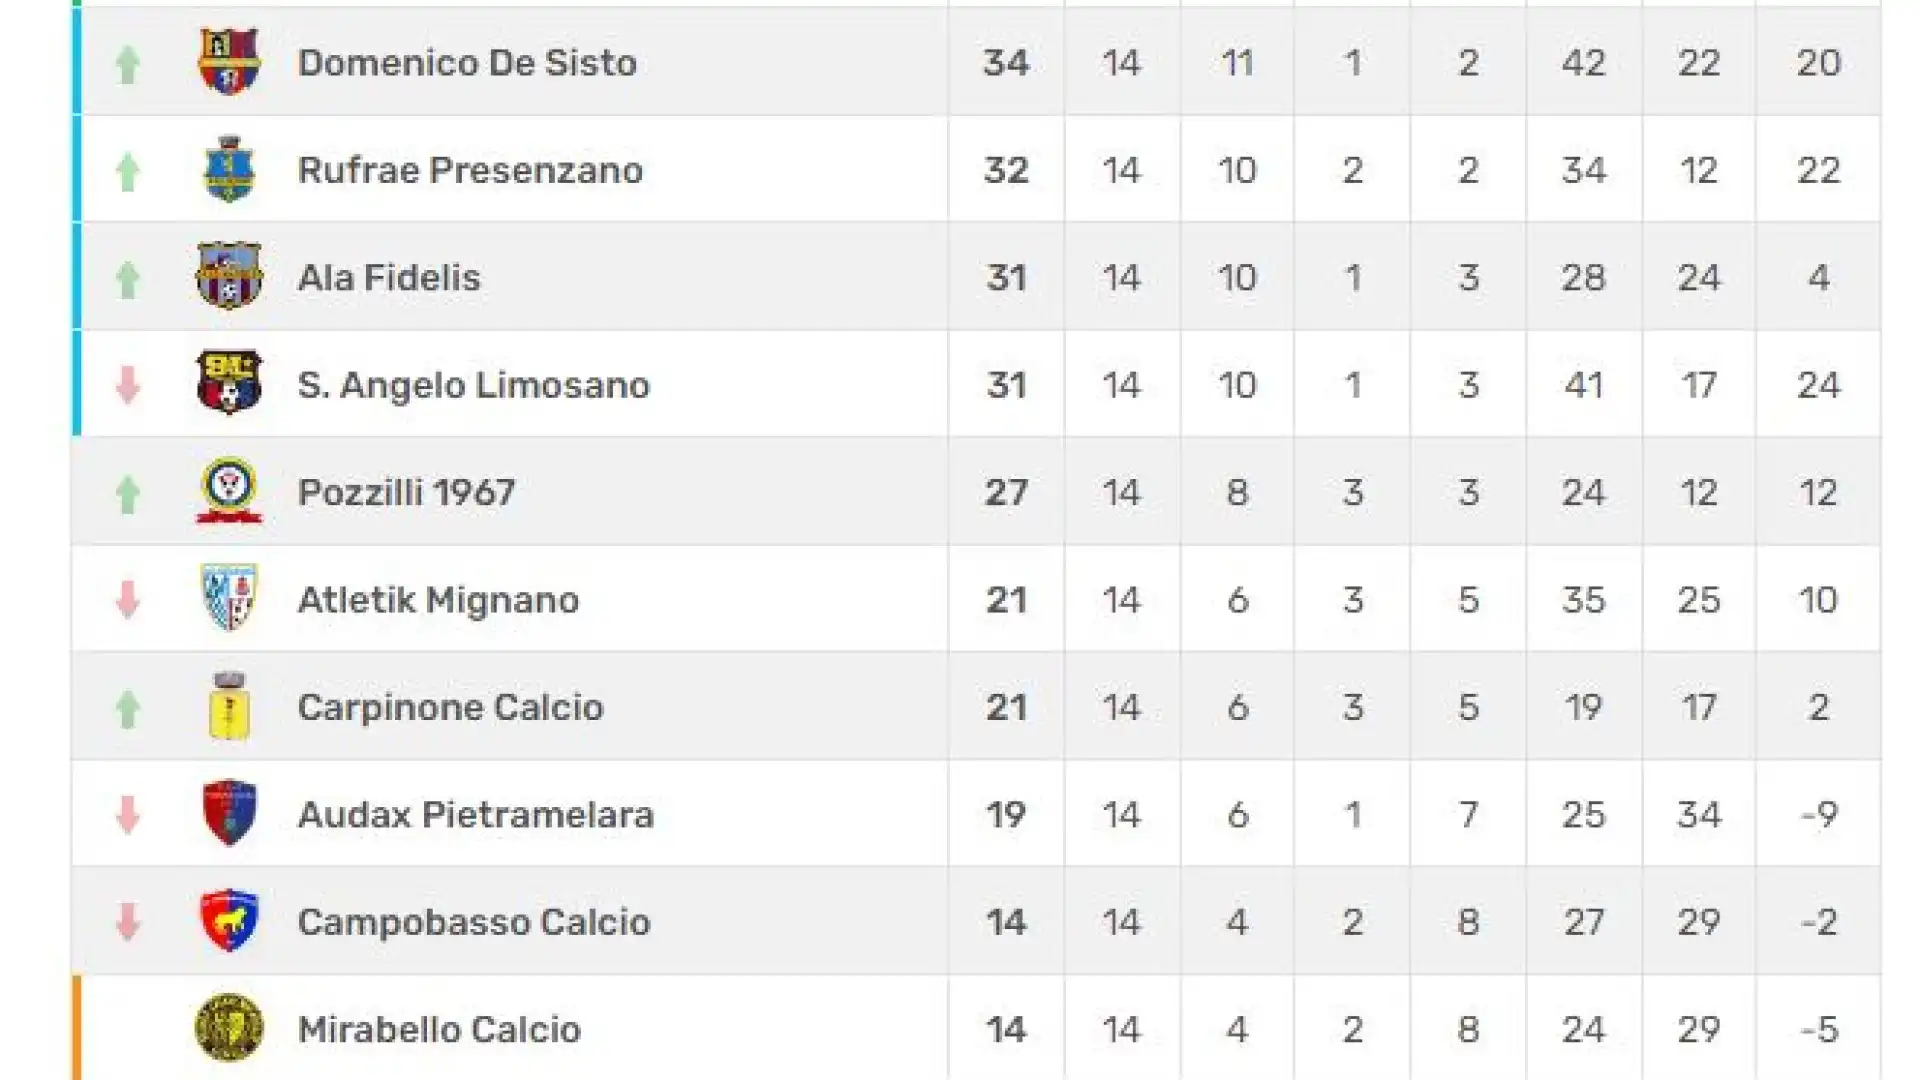The image size is (1920, 1080).
Task: Click the Carpinone Calcio yellow crest
Action: point(229,706)
